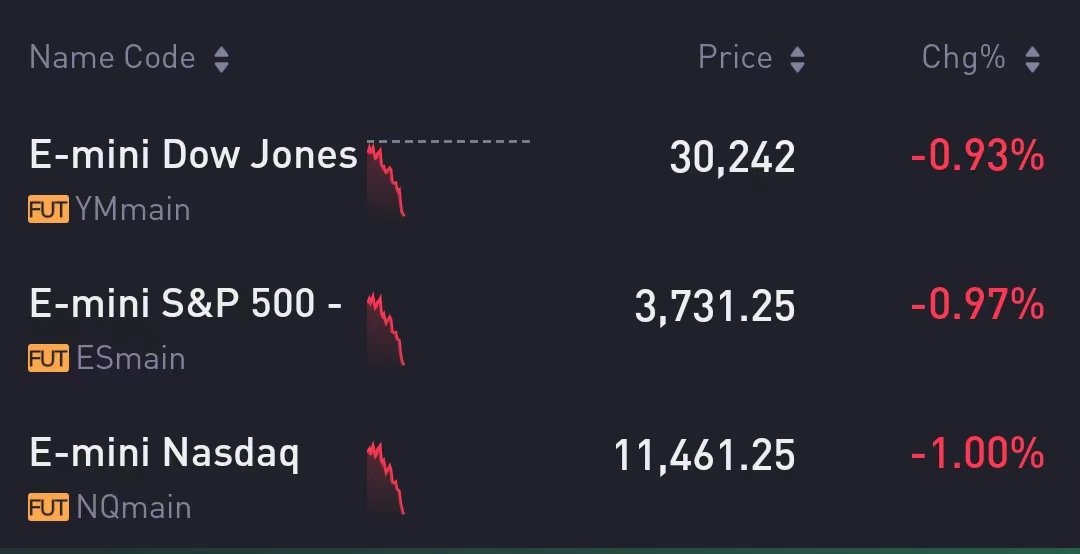Click the -1.00% Nasdaq change
The width and height of the screenshot is (1080, 554).
977,455
